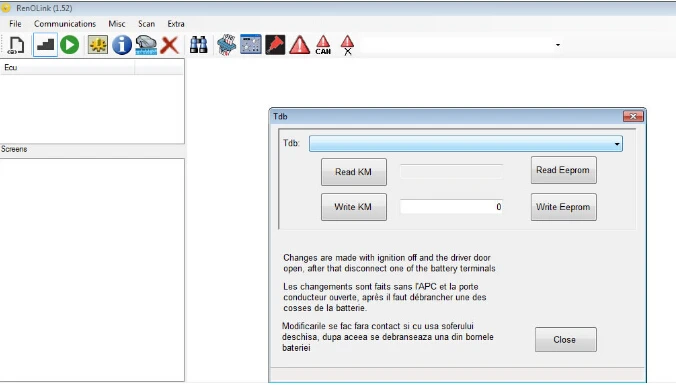Open the Scan menu
The width and height of the screenshot is (676, 391).
point(147,24)
